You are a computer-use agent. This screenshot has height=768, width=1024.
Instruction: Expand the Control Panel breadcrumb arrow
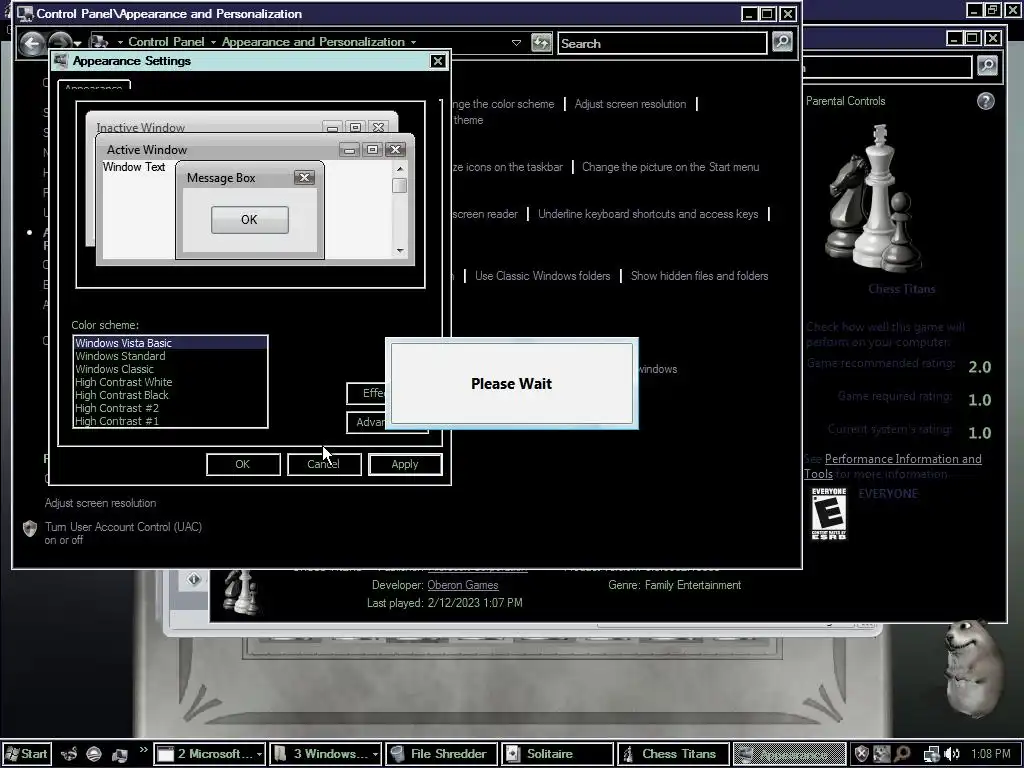coord(213,42)
